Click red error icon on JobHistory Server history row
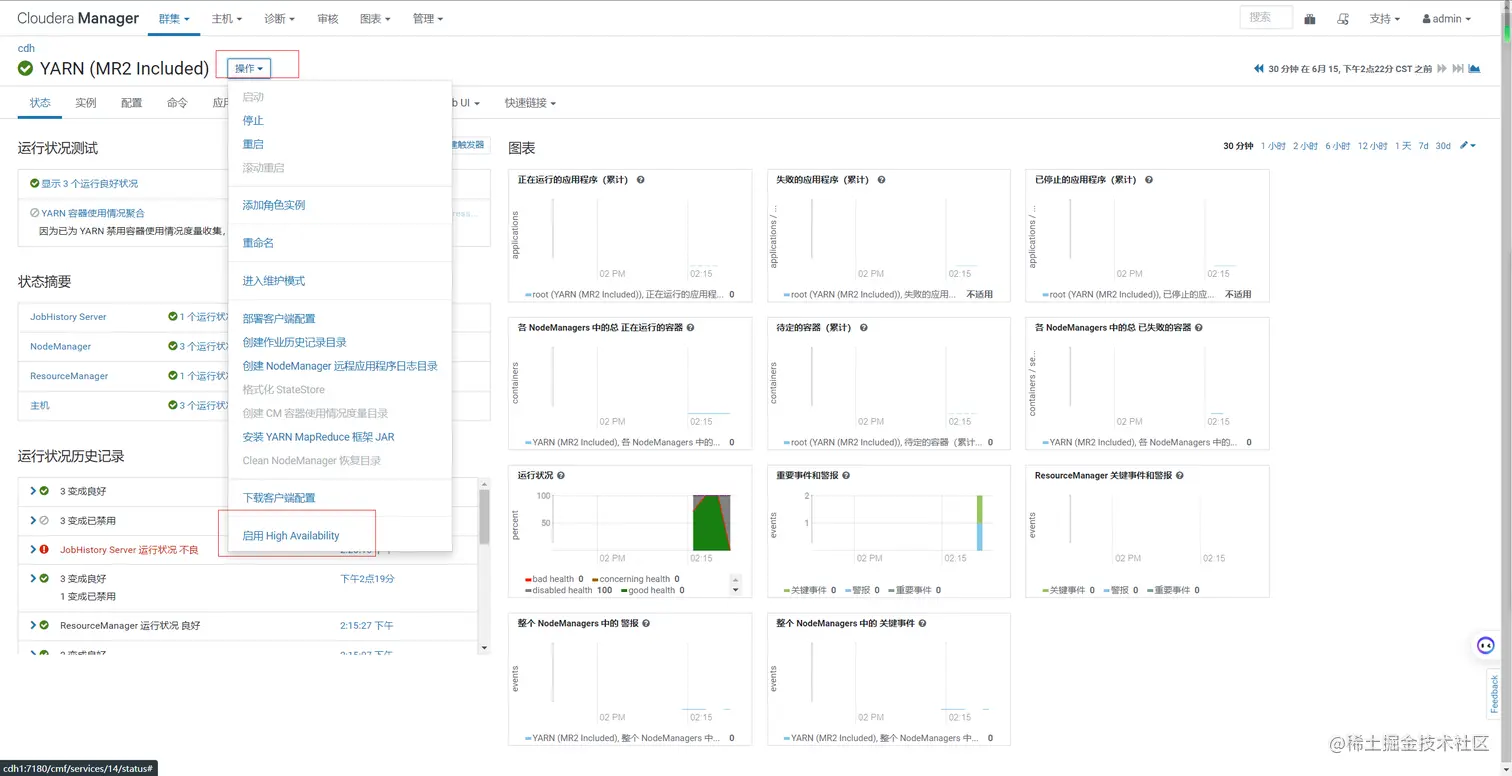 click(44, 550)
